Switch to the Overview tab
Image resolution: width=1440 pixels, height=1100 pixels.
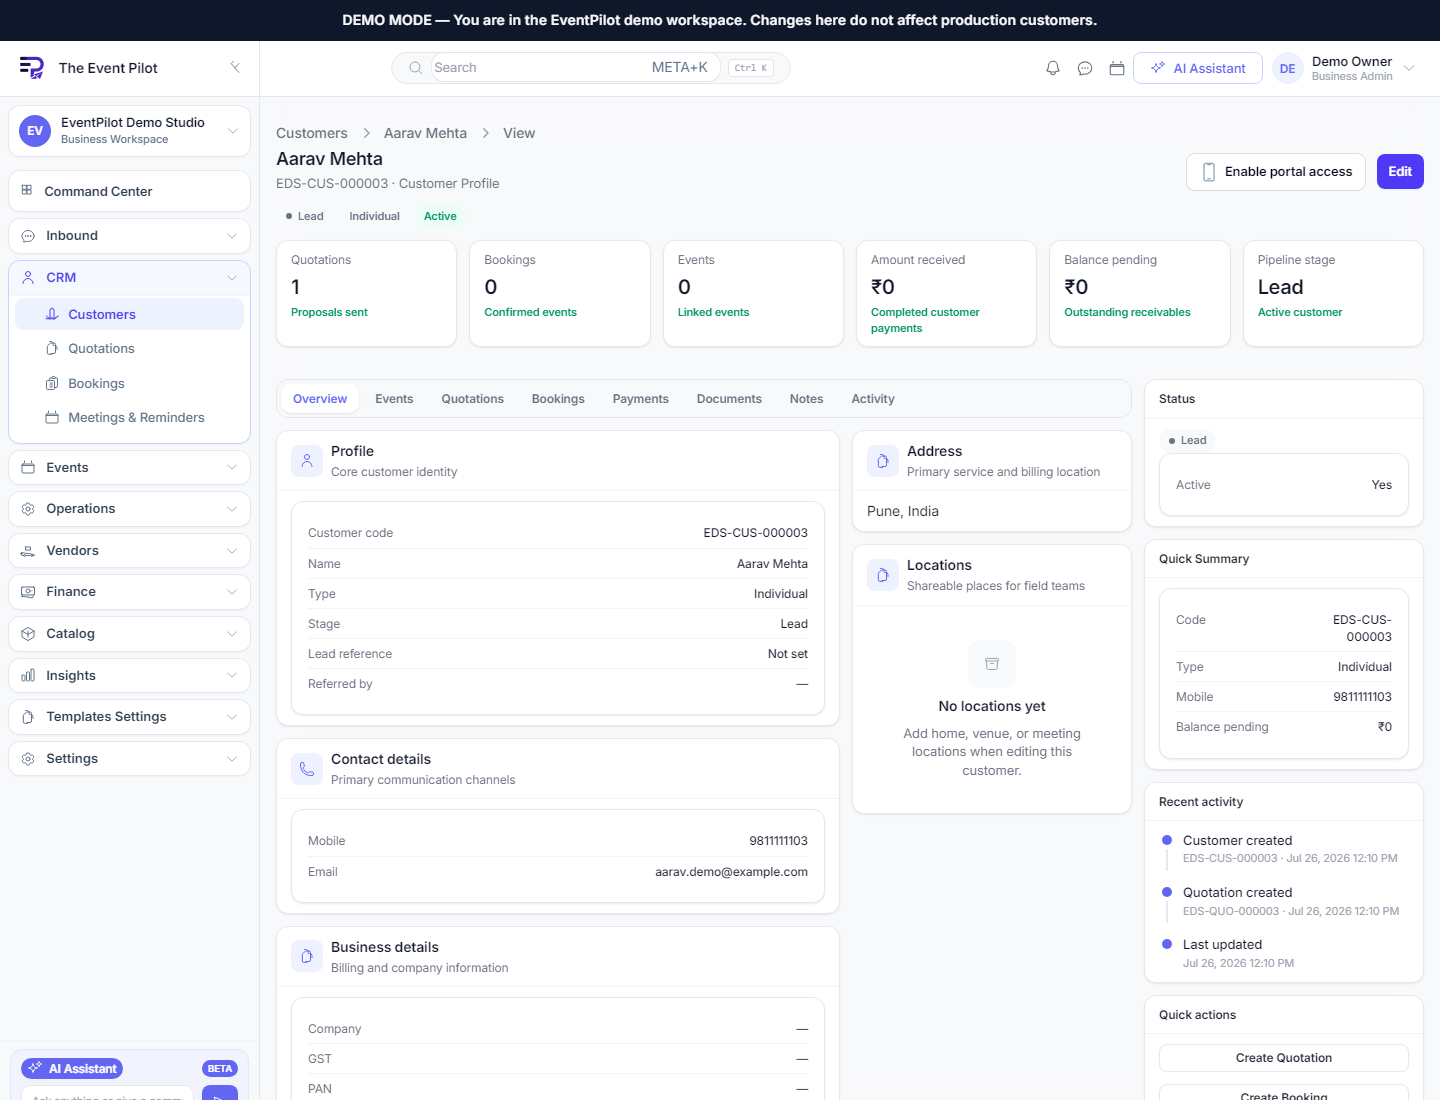coord(320,399)
